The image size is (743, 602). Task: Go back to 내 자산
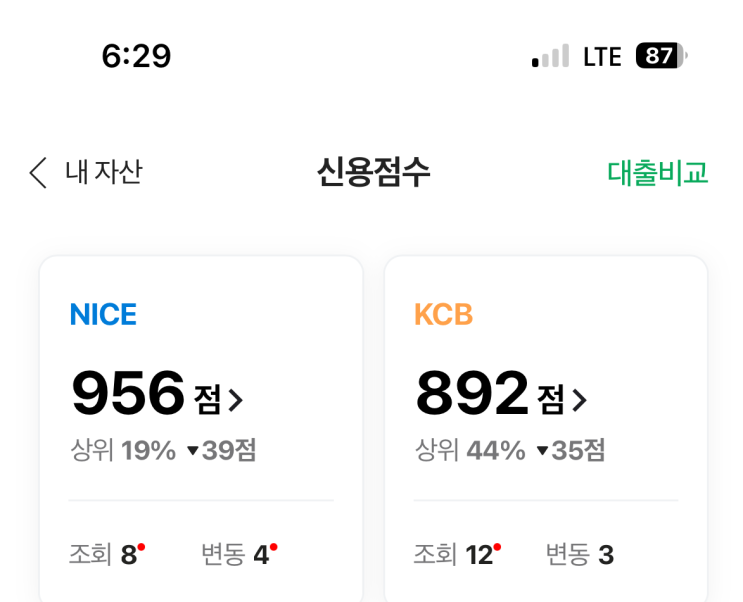[x=103, y=172]
